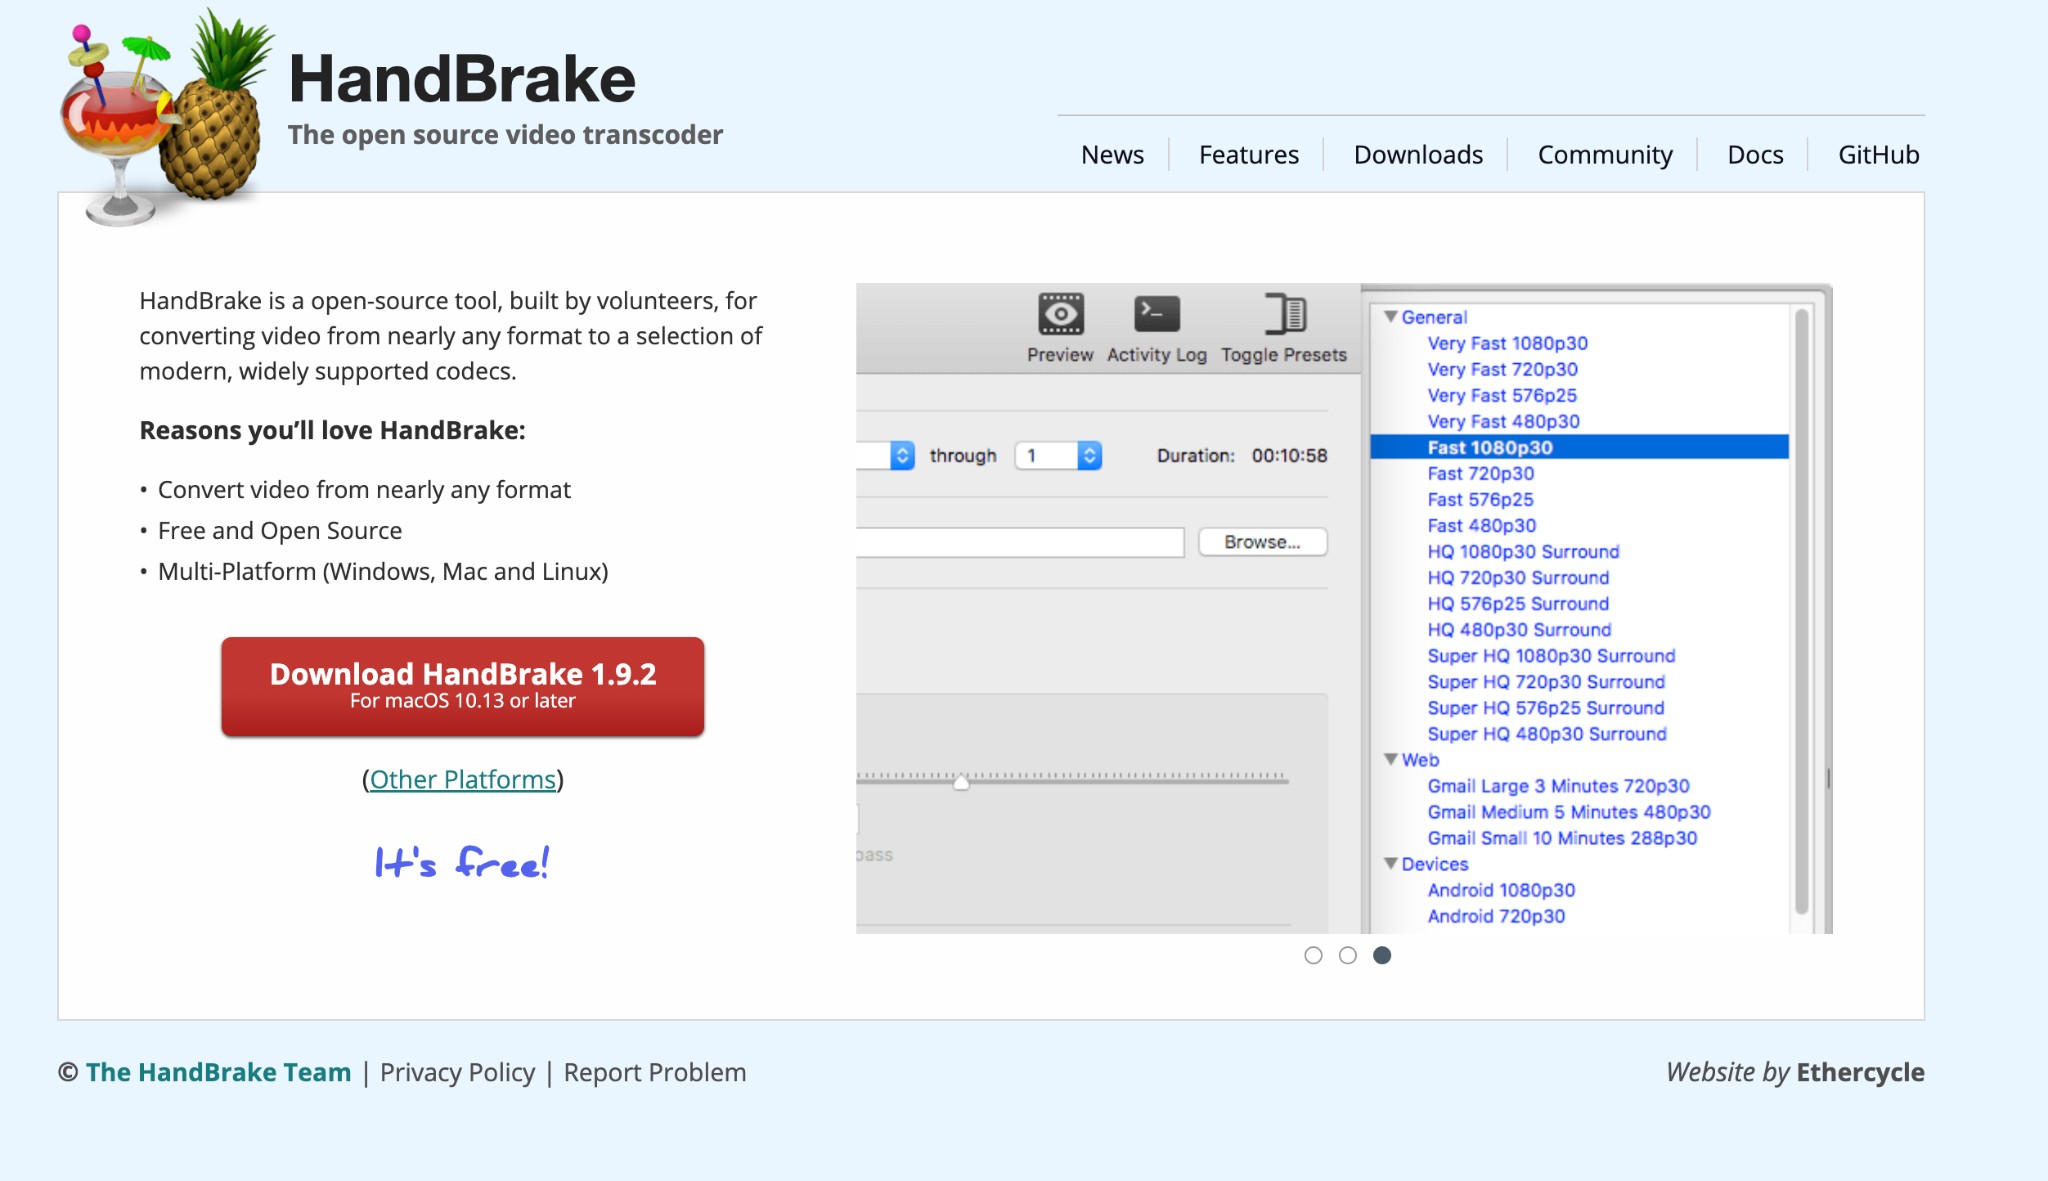The height and width of the screenshot is (1181, 2048).
Task: Select the Fast 720p30 preset
Action: tap(1480, 473)
